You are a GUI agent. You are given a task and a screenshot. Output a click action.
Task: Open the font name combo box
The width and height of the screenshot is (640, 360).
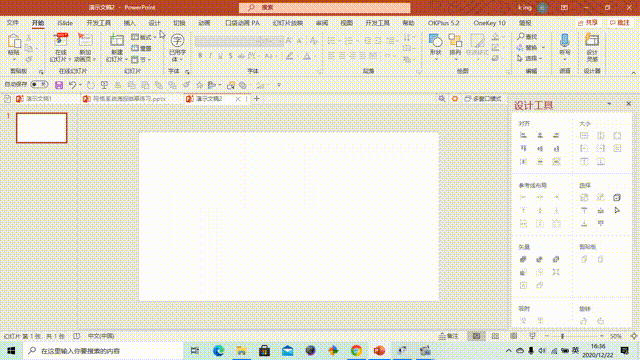coord(228,41)
